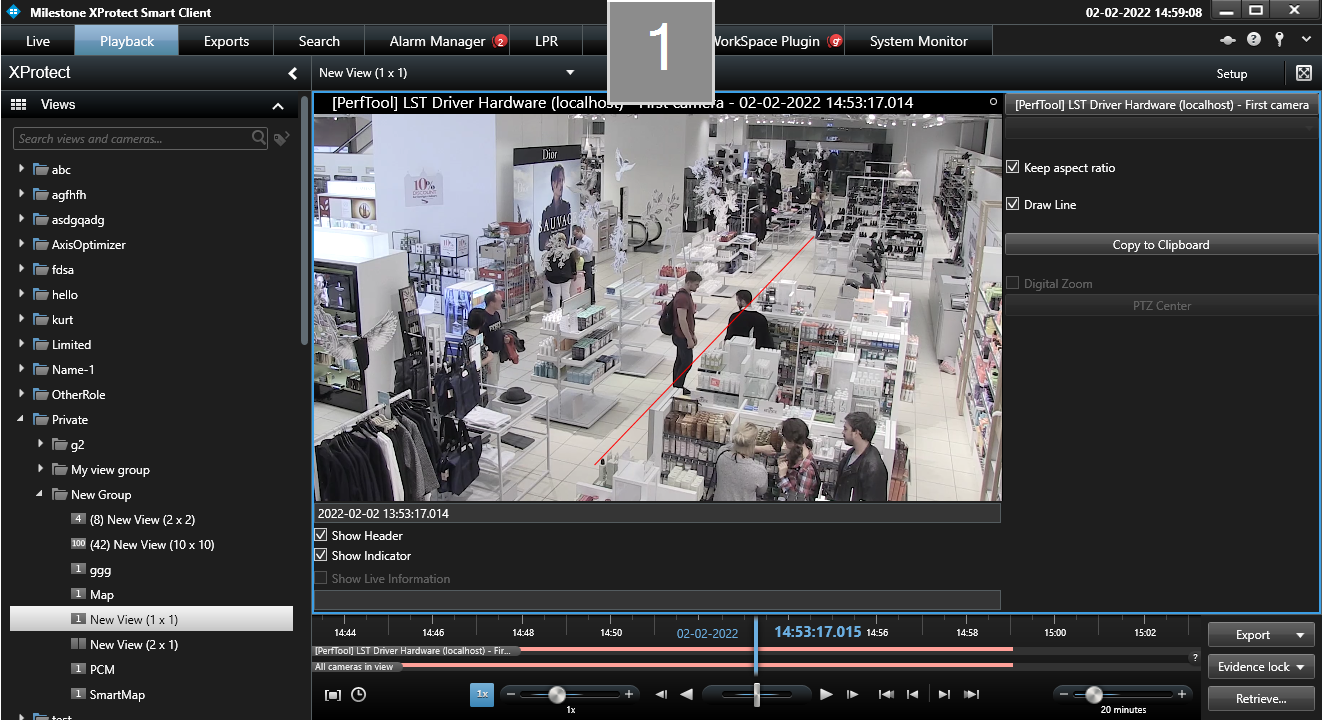
Task: Click the PTZ Center button
Action: pos(1161,306)
